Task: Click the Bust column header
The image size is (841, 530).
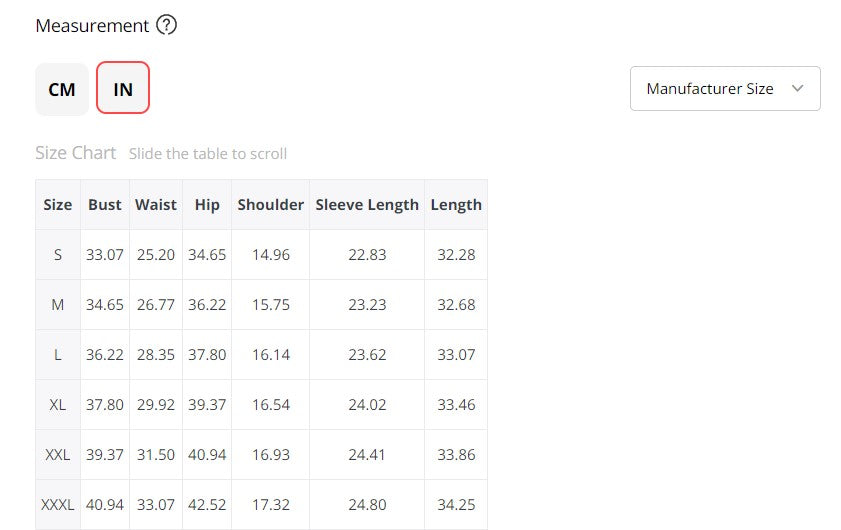Action: pyautogui.click(x=105, y=204)
